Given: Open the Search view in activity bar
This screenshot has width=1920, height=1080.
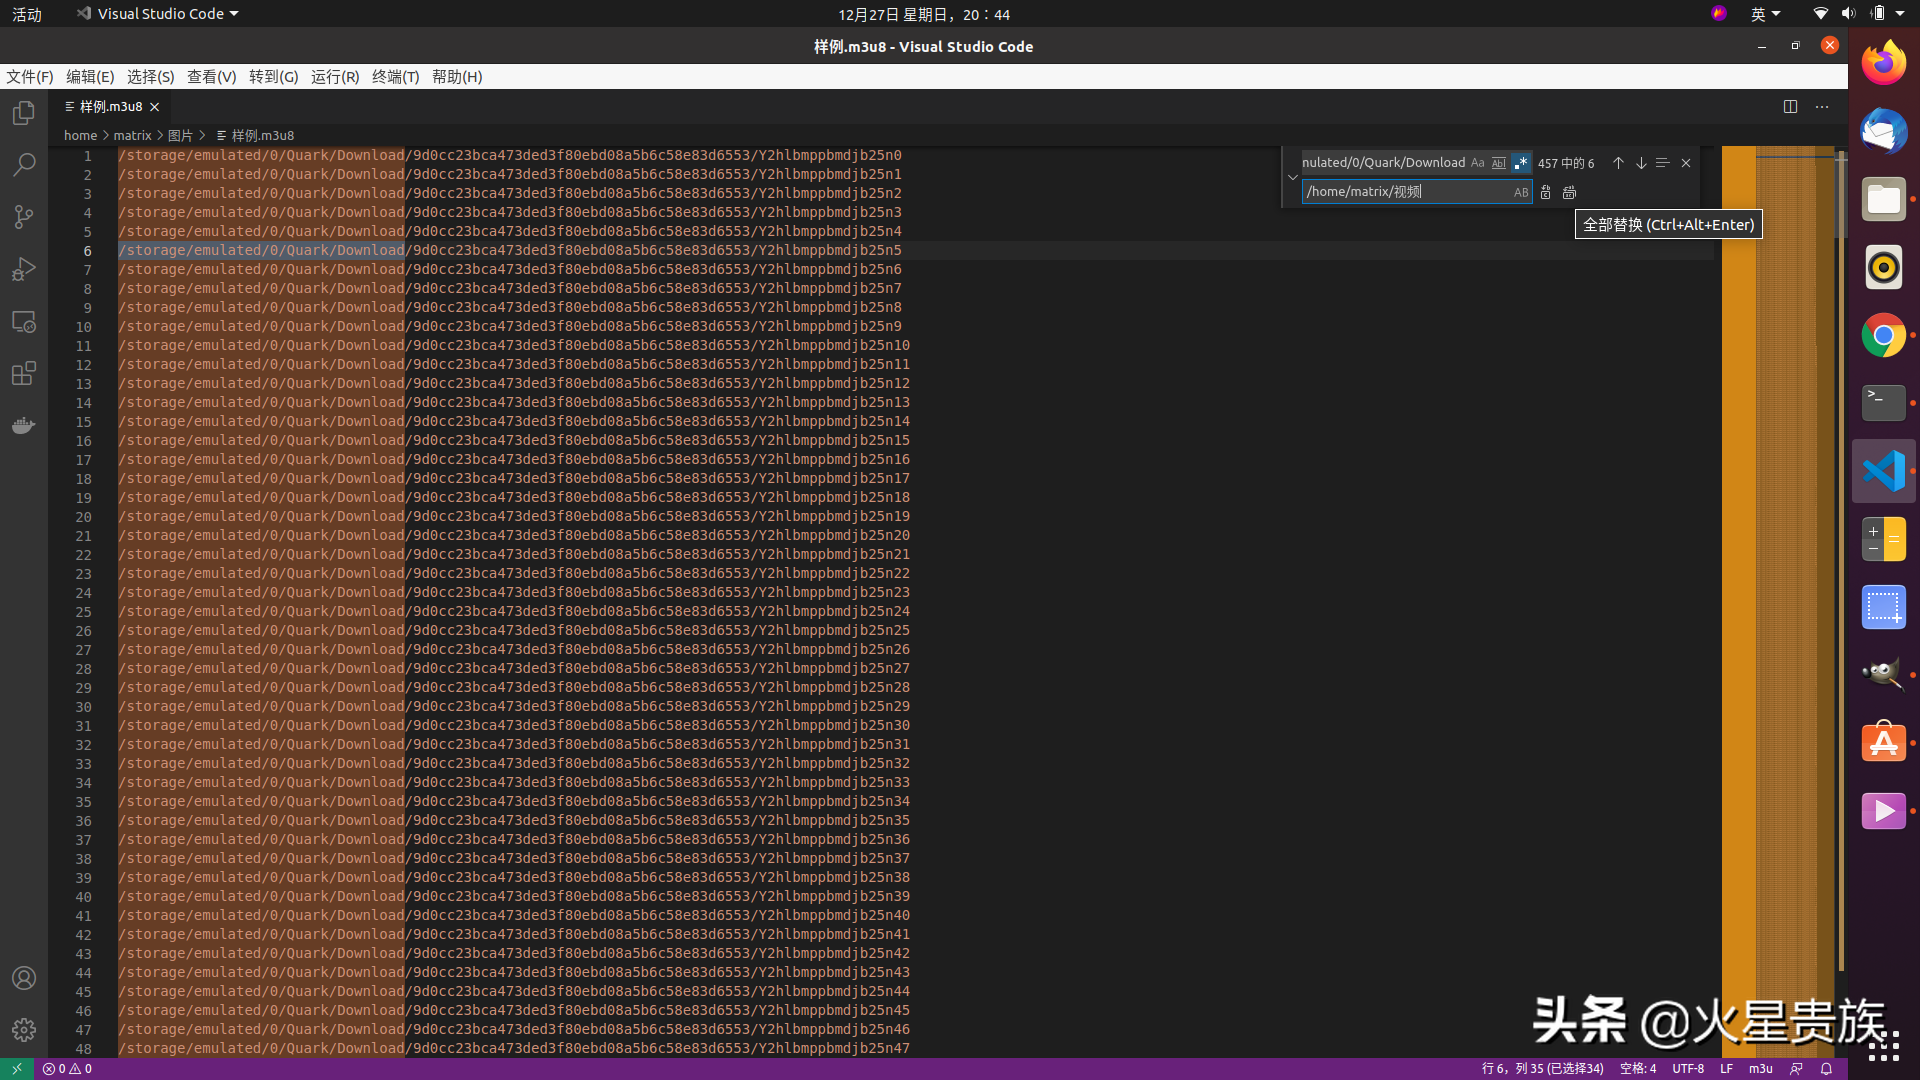Looking at the screenshot, I should pos(24,165).
